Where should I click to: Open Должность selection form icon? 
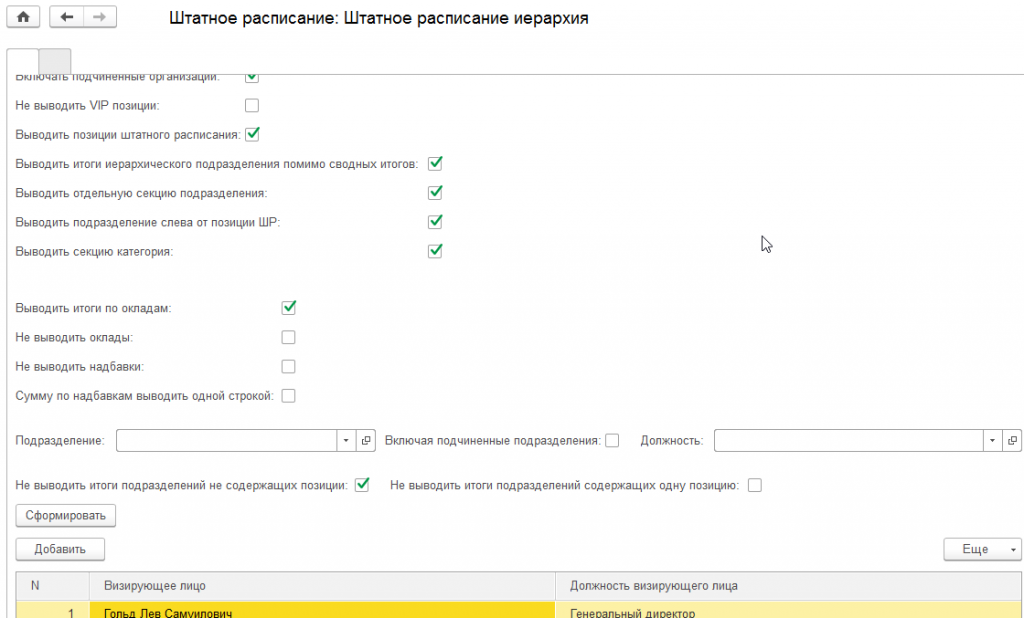point(1012,440)
